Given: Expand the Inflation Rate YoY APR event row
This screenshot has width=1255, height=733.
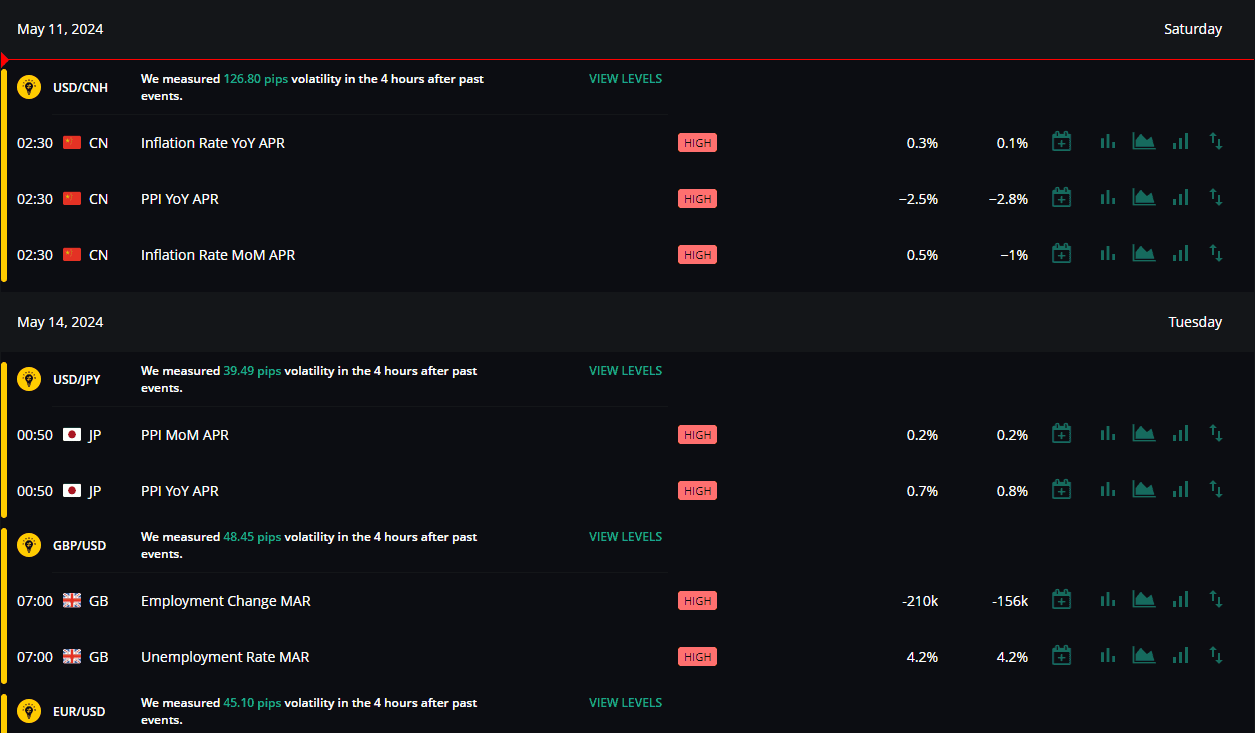Looking at the screenshot, I should [627, 143].
